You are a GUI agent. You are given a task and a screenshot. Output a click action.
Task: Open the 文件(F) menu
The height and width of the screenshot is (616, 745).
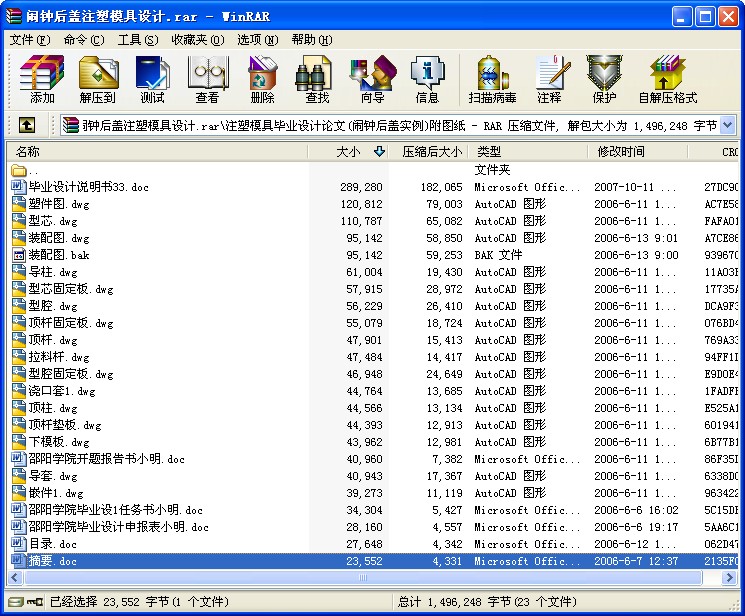pos(30,40)
